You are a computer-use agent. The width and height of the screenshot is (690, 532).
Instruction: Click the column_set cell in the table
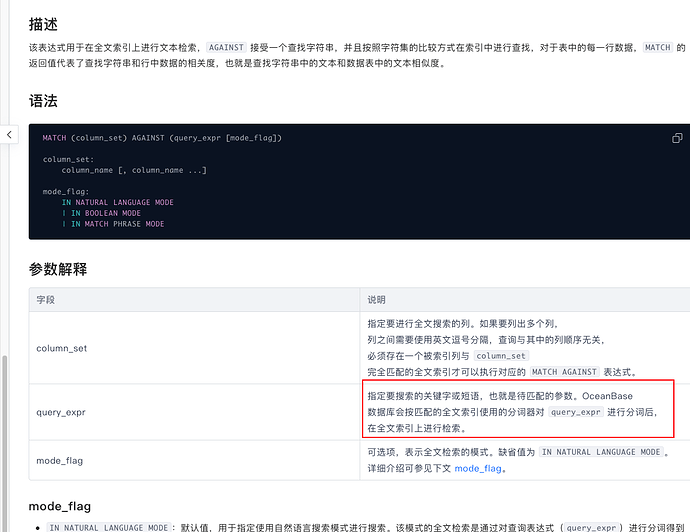(x=62, y=348)
